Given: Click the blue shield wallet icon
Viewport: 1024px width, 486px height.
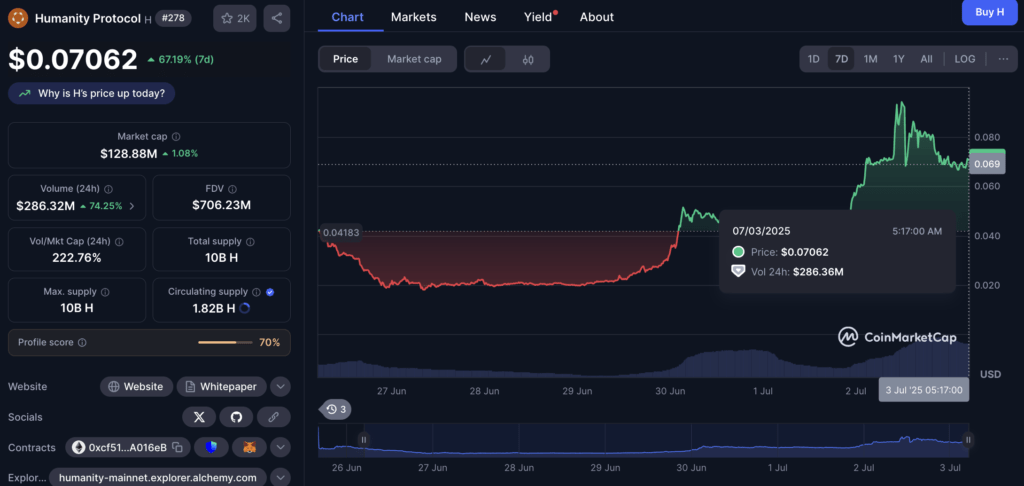Looking at the screenshot, I should point(211,447).
